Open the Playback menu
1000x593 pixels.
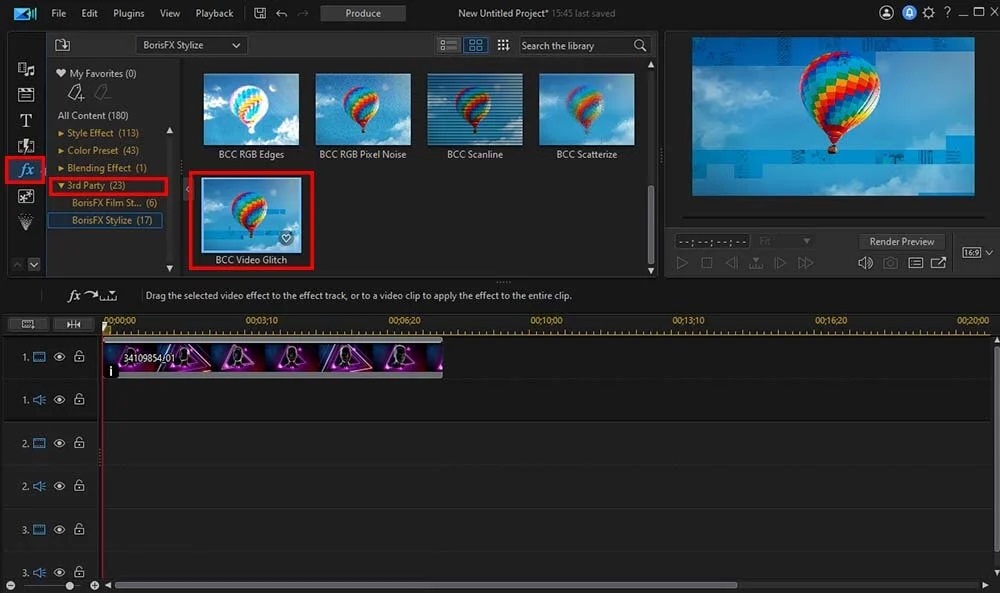214,13
